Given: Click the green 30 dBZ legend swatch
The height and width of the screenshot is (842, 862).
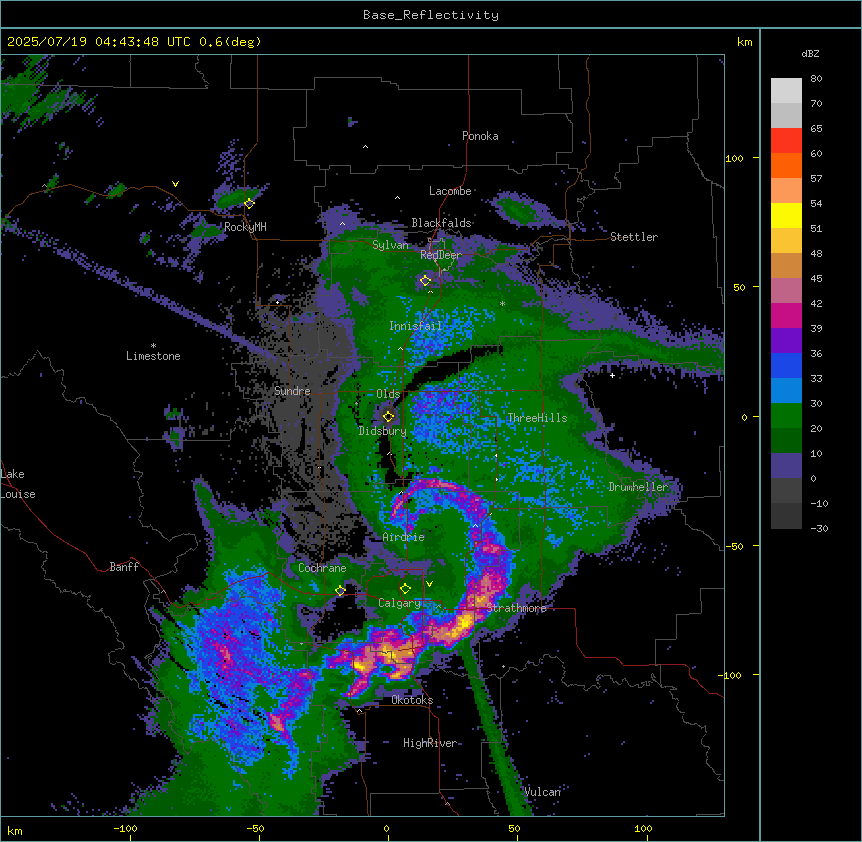Looking at the screenshot, I should click(786, 416).
